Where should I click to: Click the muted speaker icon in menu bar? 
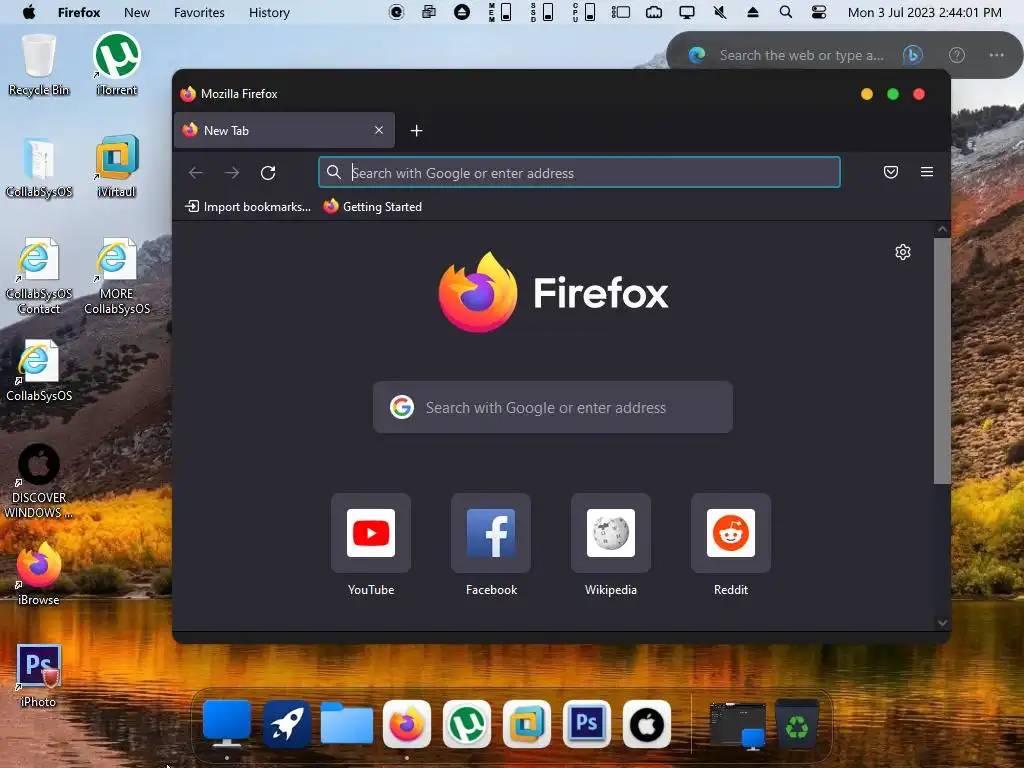[720, 12]
